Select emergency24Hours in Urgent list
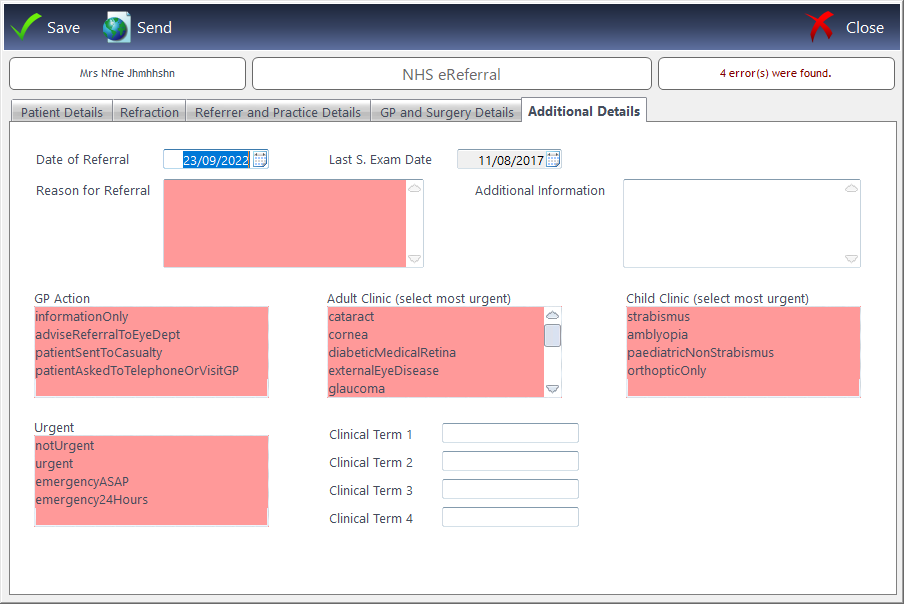 (151, 499)
